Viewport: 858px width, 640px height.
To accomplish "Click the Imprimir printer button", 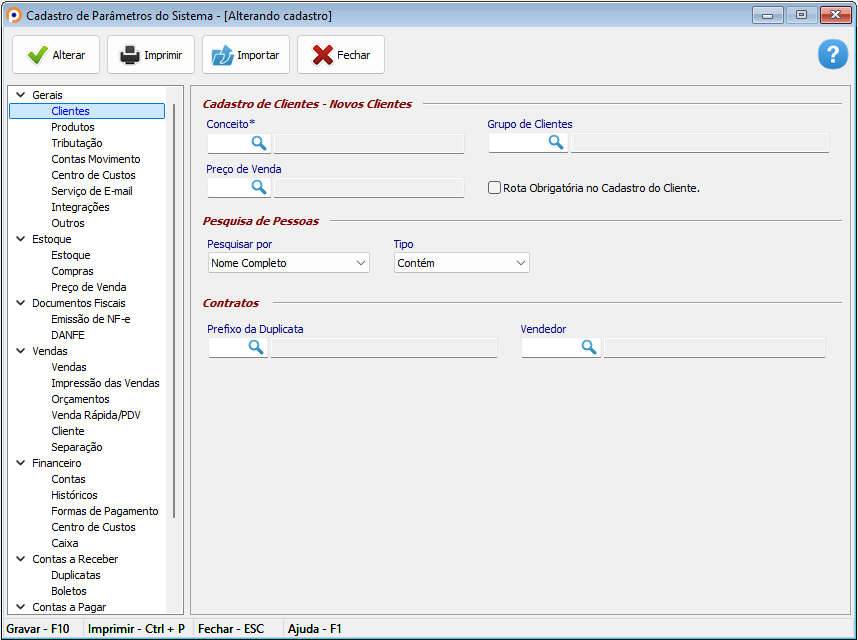I will click(152, 55).
